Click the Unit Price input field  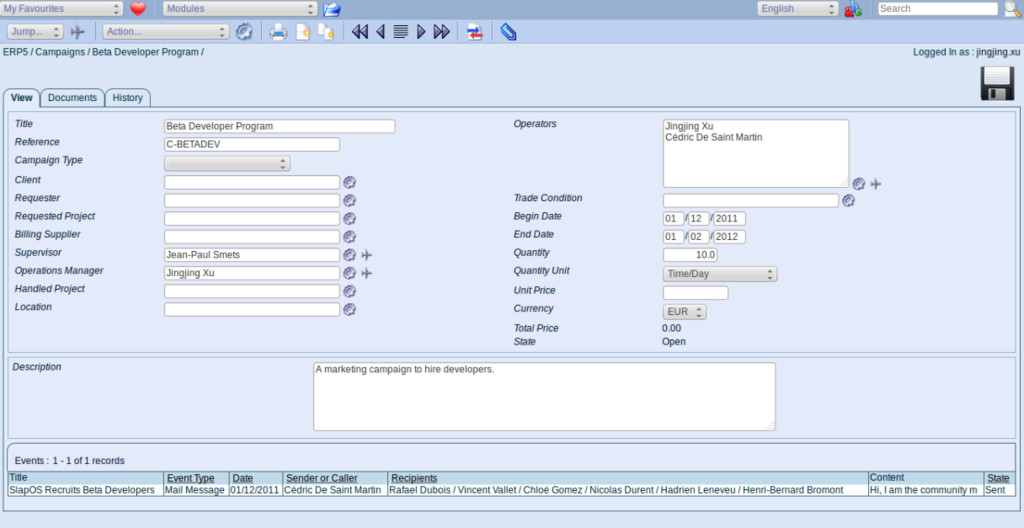point(695,293)
